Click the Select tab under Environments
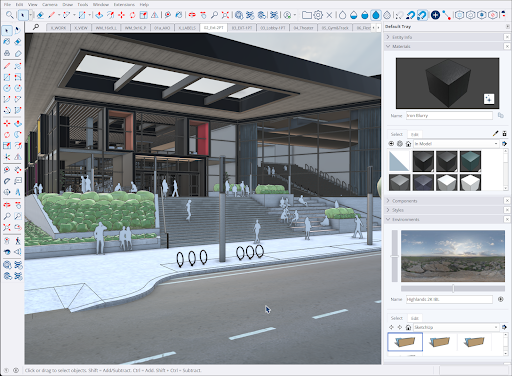Viewport: 512px width, 376px height. (397, 318)
